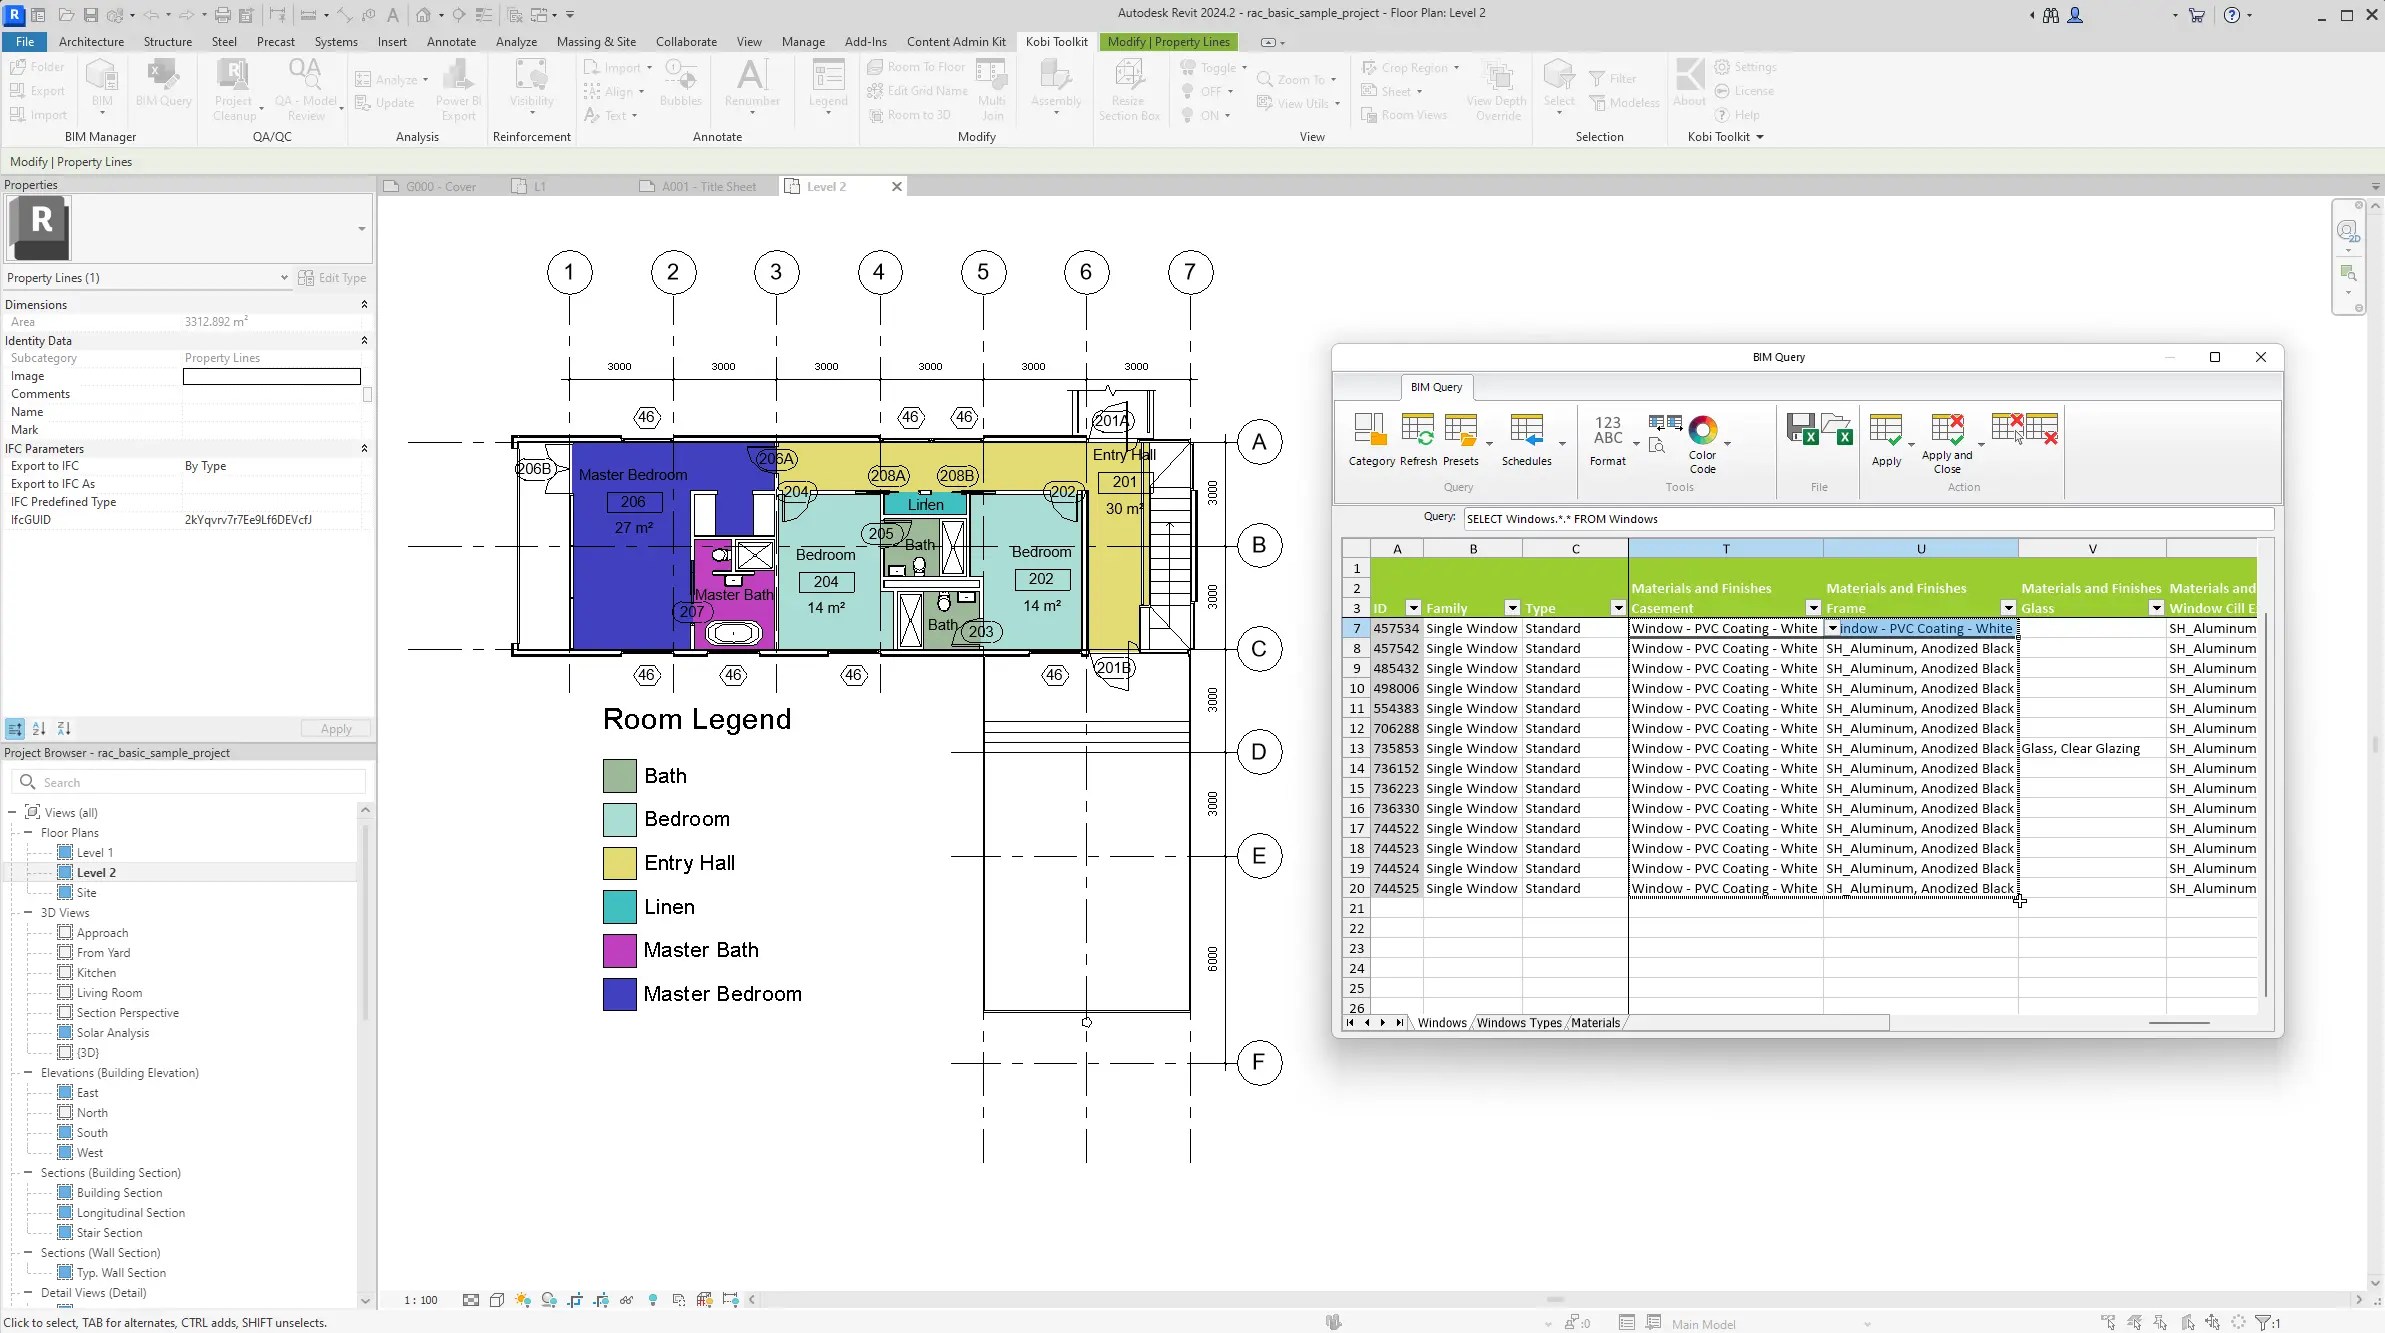Click the Format 123 ABC tool

click(1607, 431)
